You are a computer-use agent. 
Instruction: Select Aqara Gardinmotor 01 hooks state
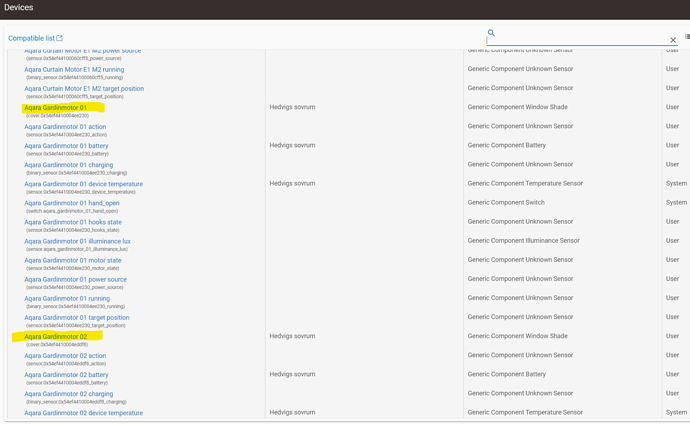pyautogui.click(x=72, y=222)
